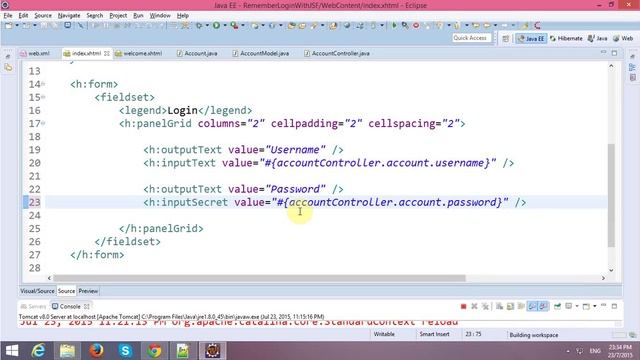Open the Source menu
Screen dimensions: 640x360
point(43,16)
